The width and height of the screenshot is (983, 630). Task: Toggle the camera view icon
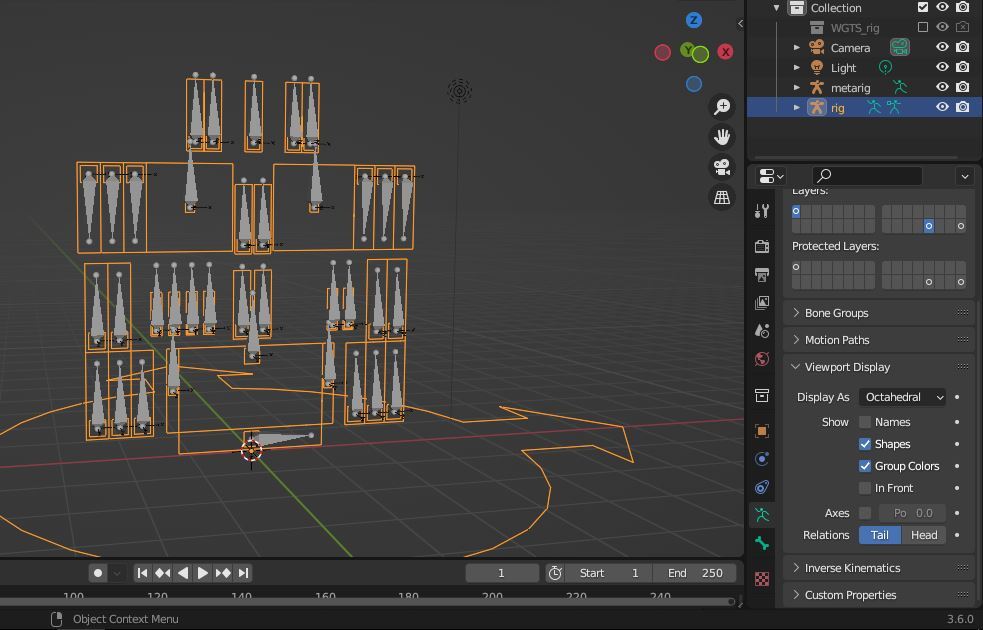point(723,167)
